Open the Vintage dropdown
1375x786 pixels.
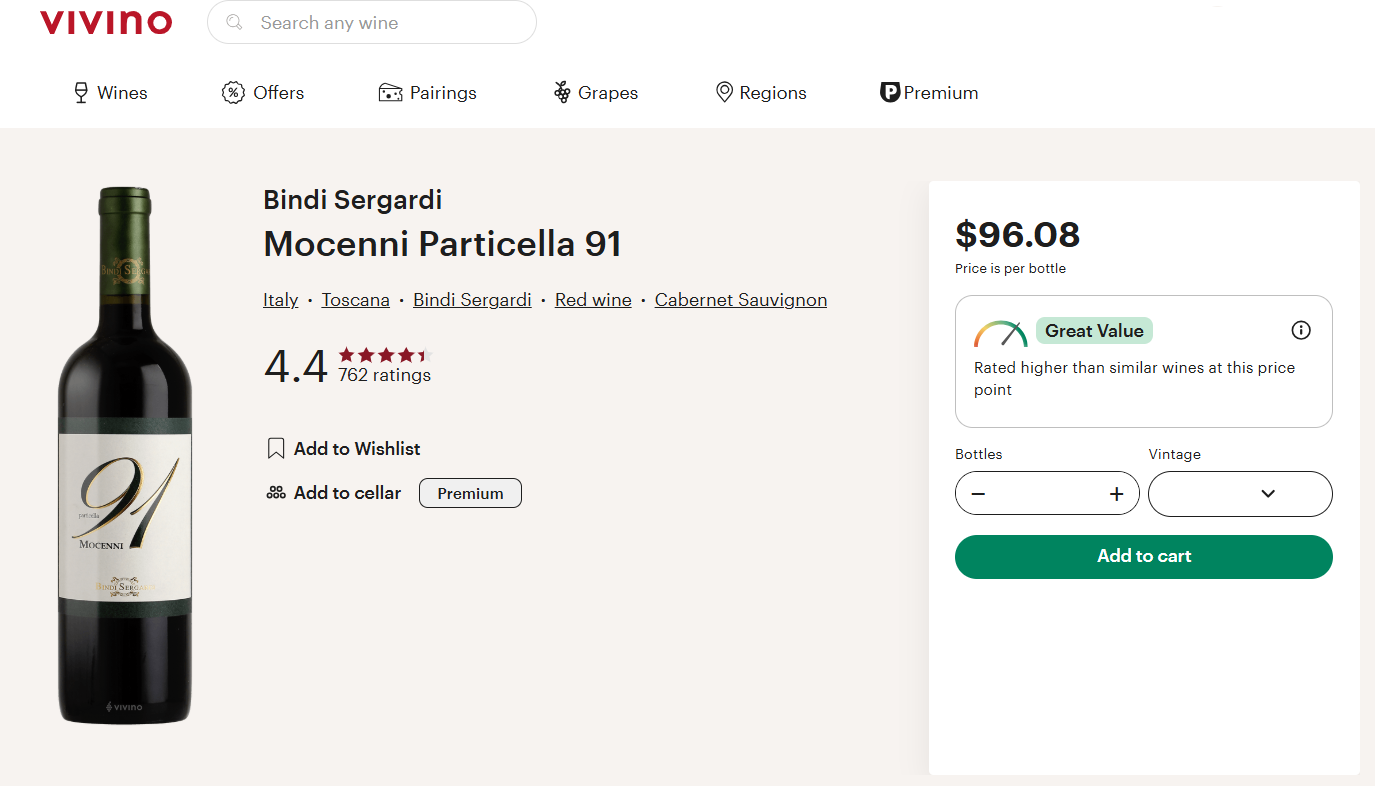point(1240,494)
